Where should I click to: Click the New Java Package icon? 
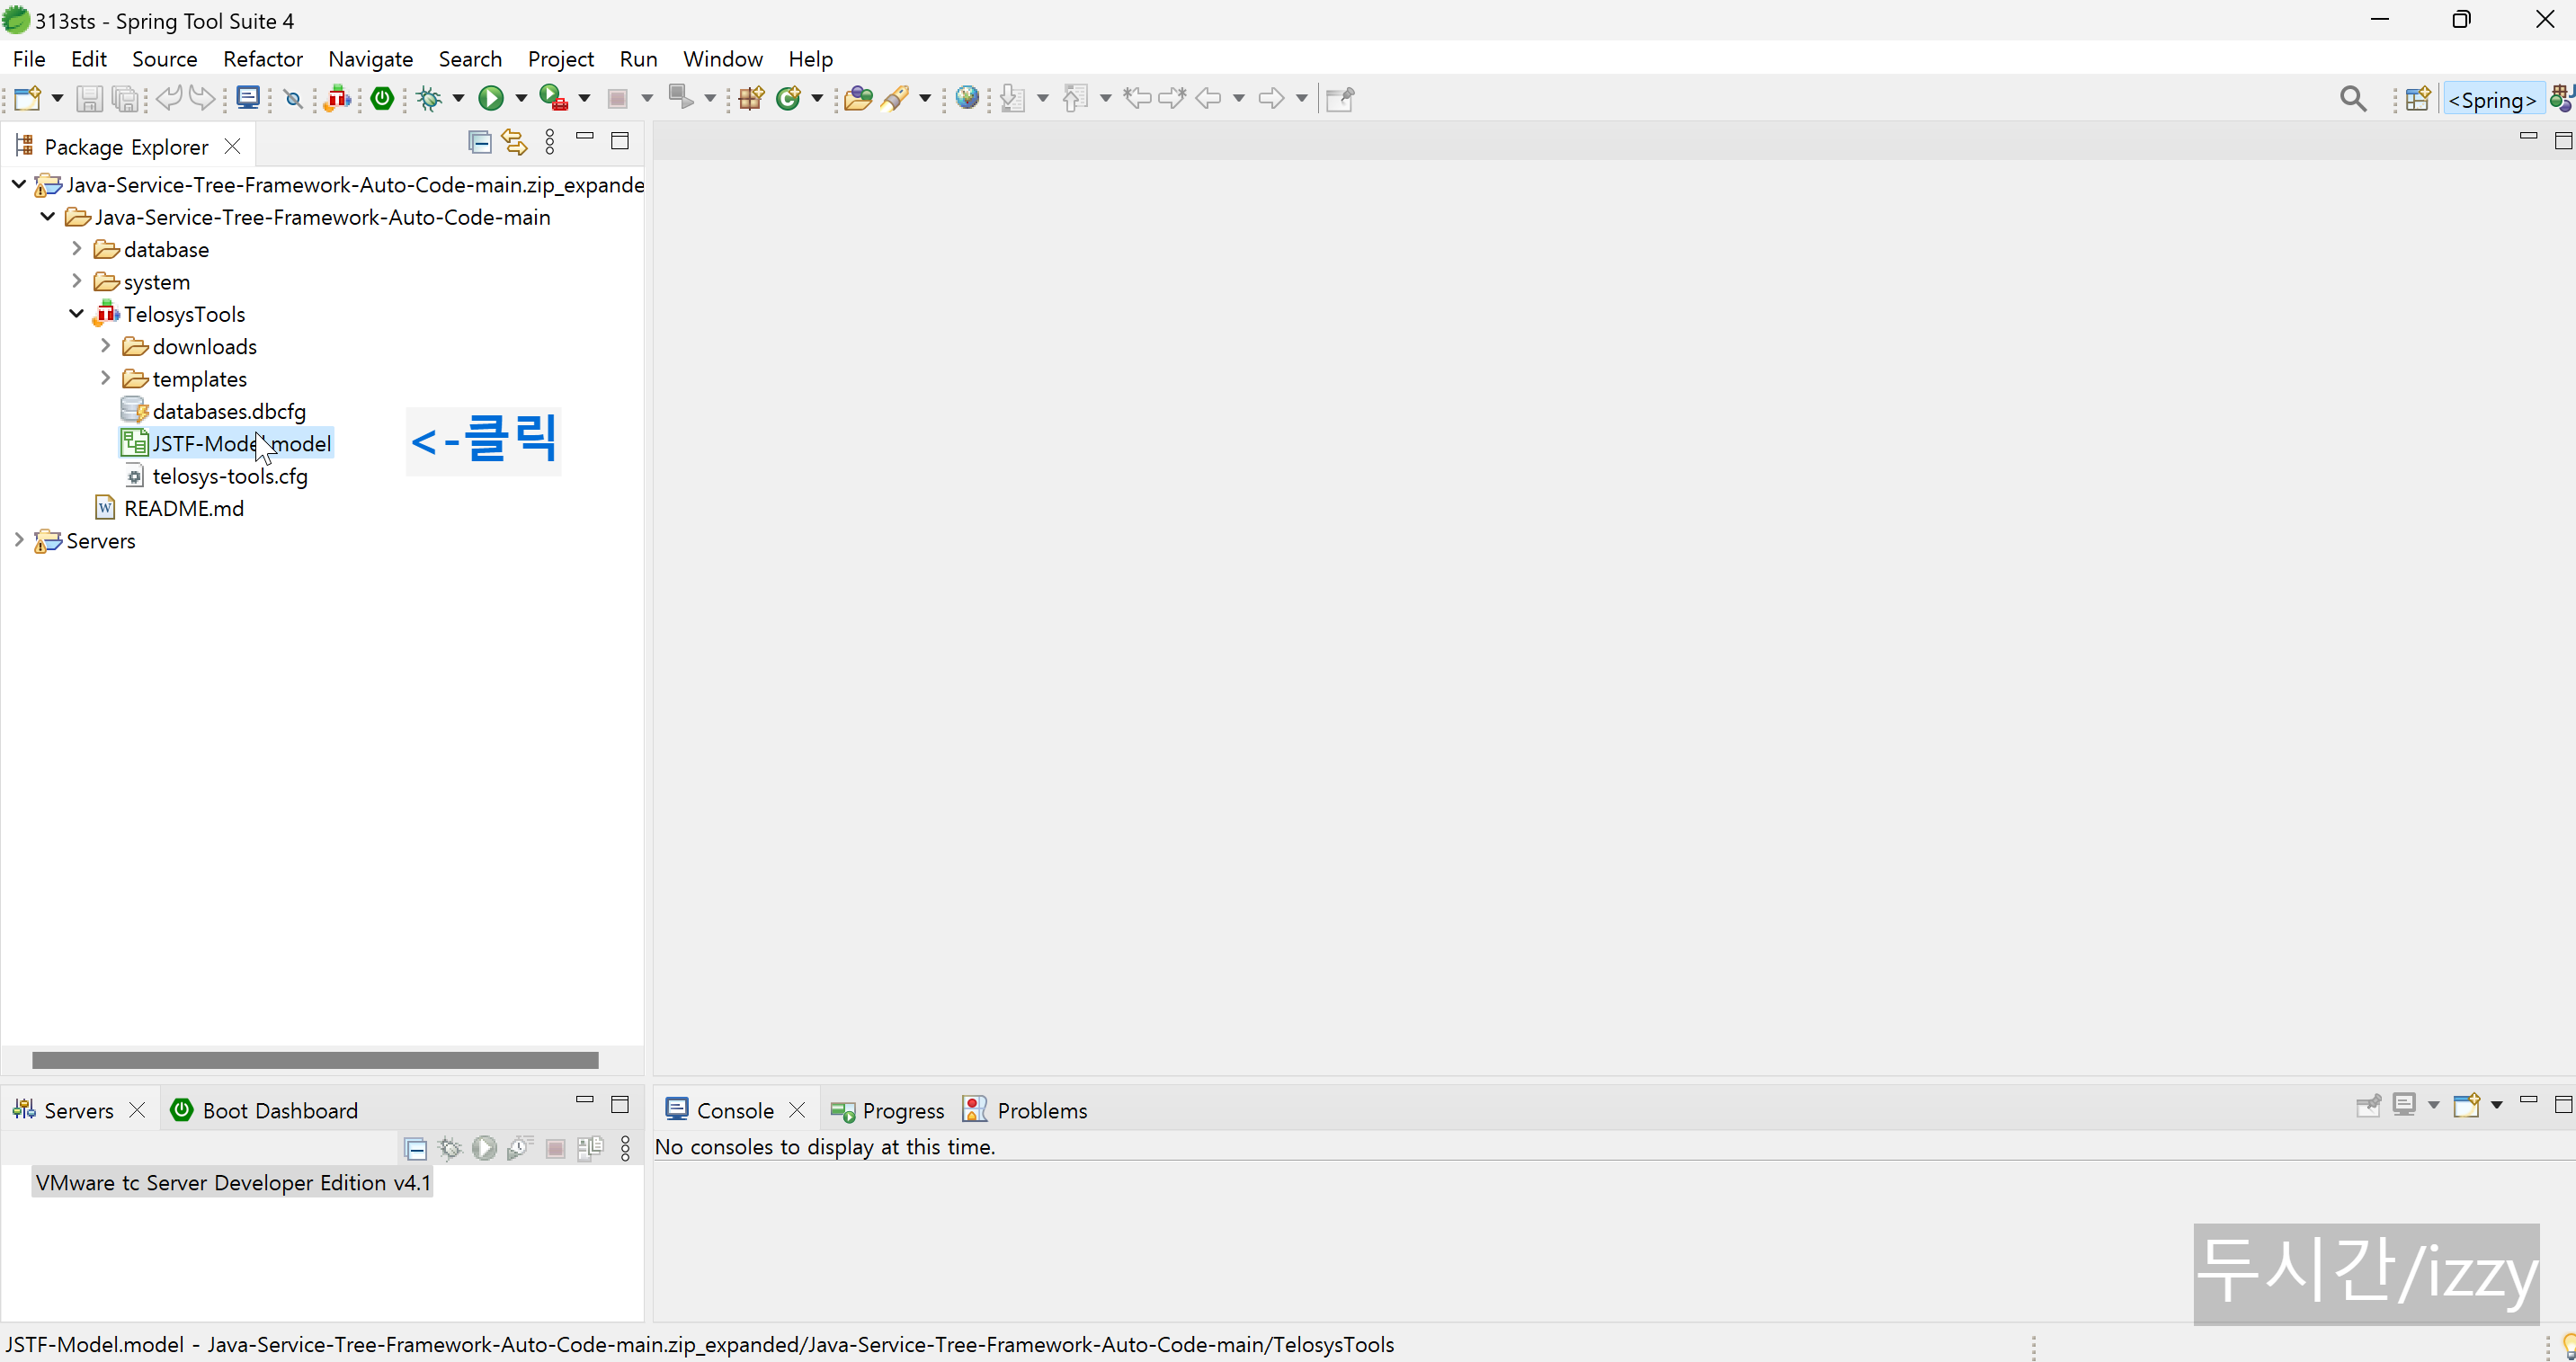751,98
